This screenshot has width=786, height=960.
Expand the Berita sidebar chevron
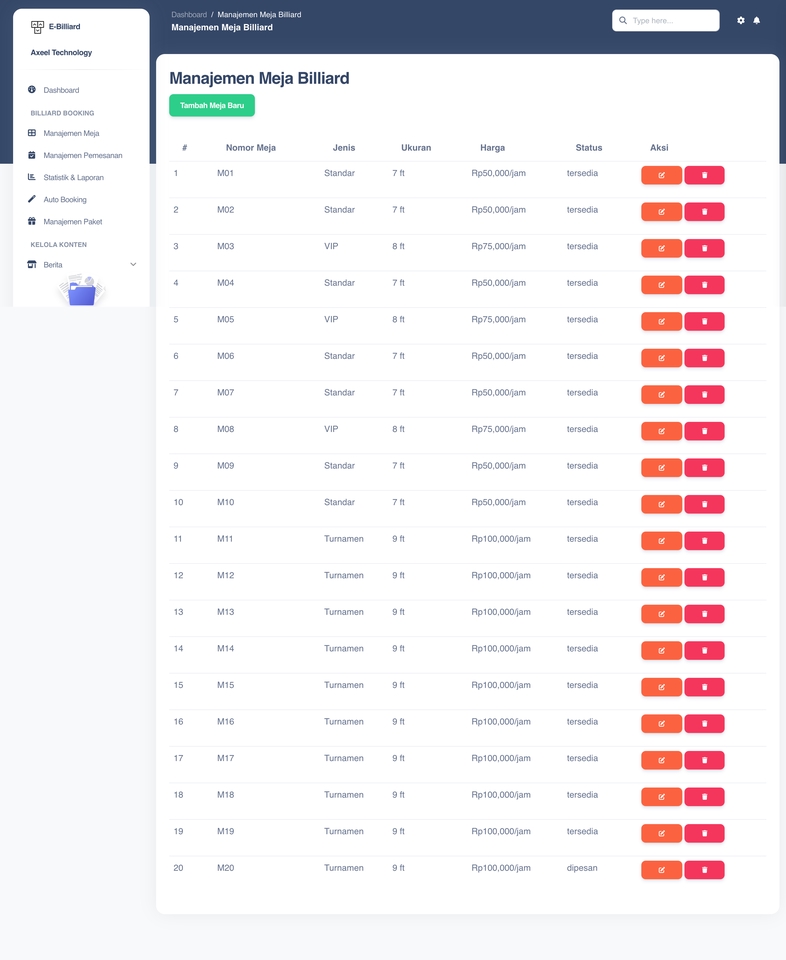[x=133, y=264]
